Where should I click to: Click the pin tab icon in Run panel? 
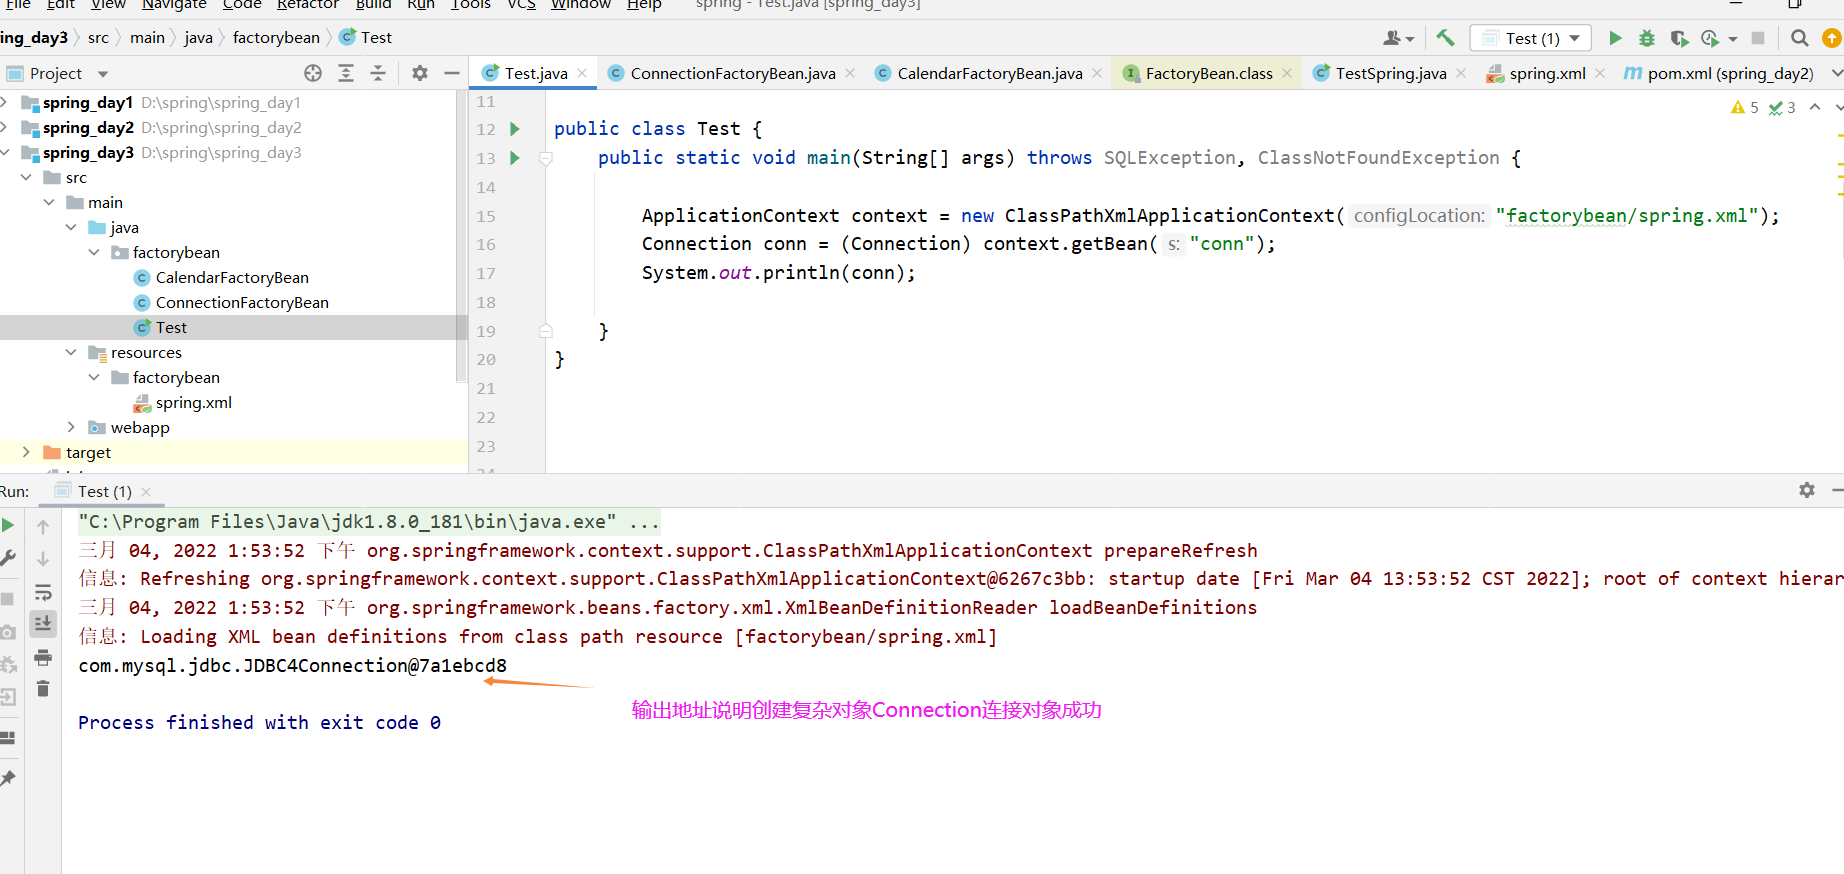pos(8,778)
